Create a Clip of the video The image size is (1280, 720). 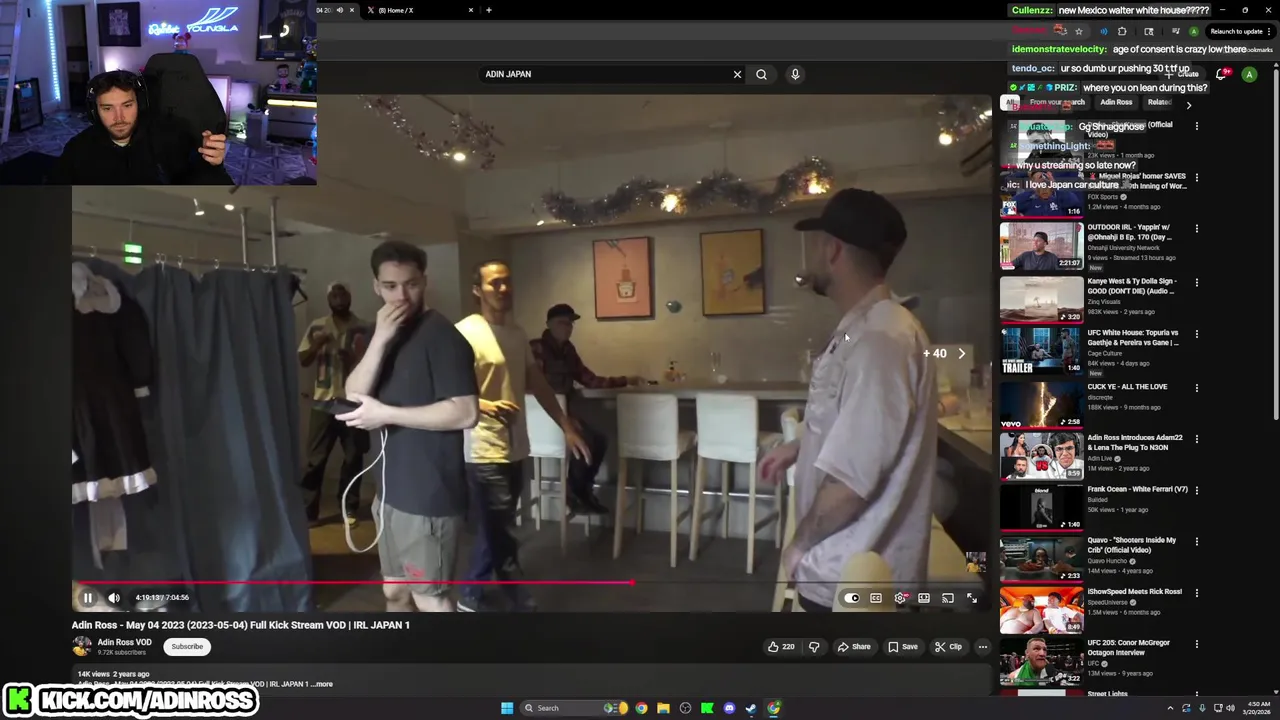pyautogui.click(x=948, y=647)
